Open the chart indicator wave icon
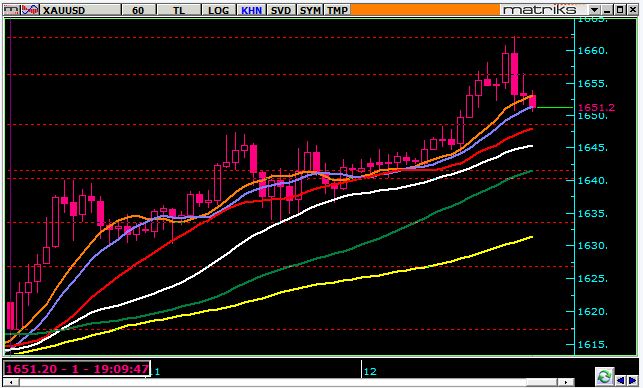 [x=30, y=9]
